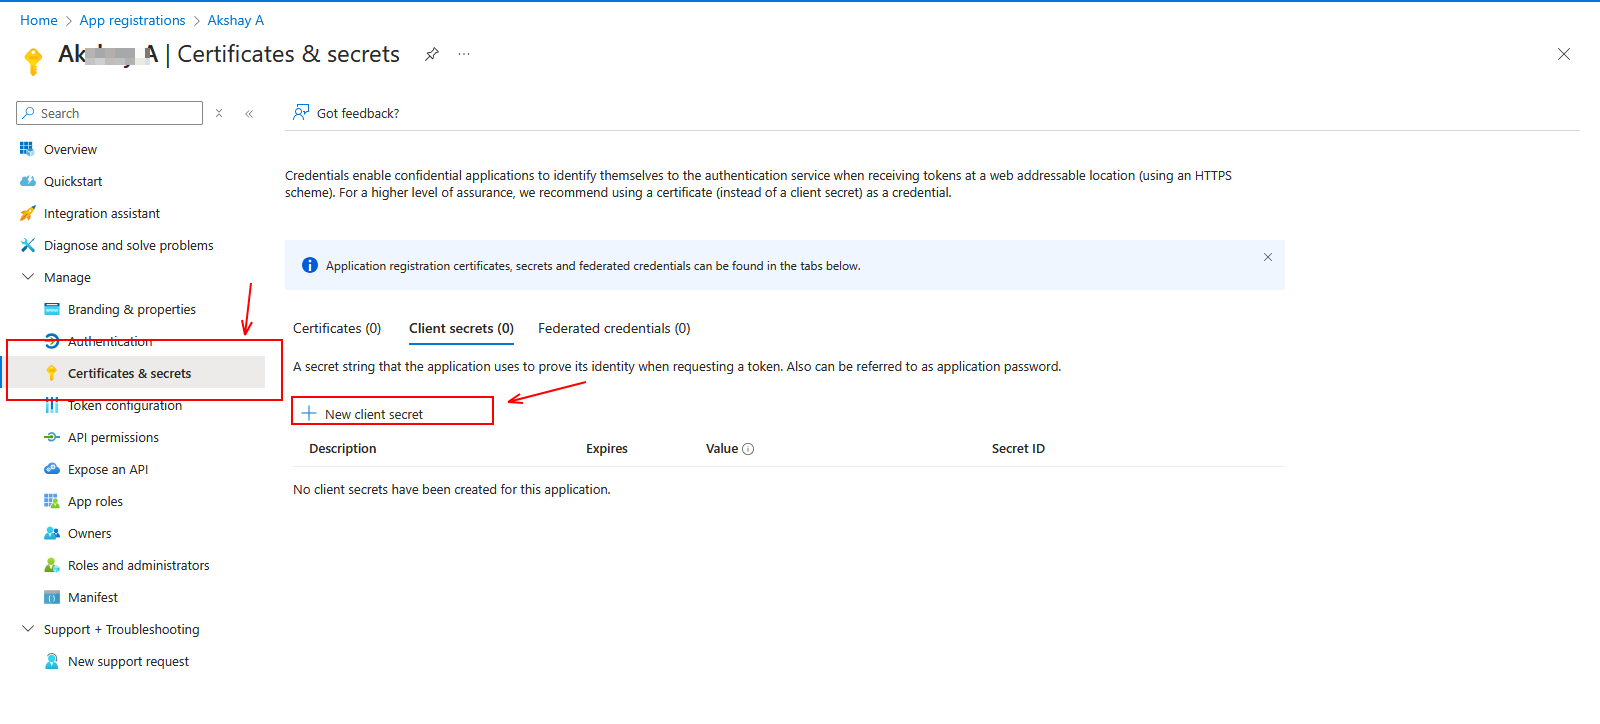Viewport: 1600px width, 724px height.
Task: Select Branding & properties menu item
Action: pos(132,309)
